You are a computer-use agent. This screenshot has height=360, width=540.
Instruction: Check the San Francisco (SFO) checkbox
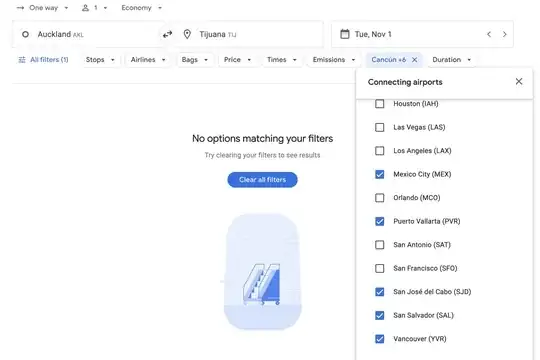380,268
